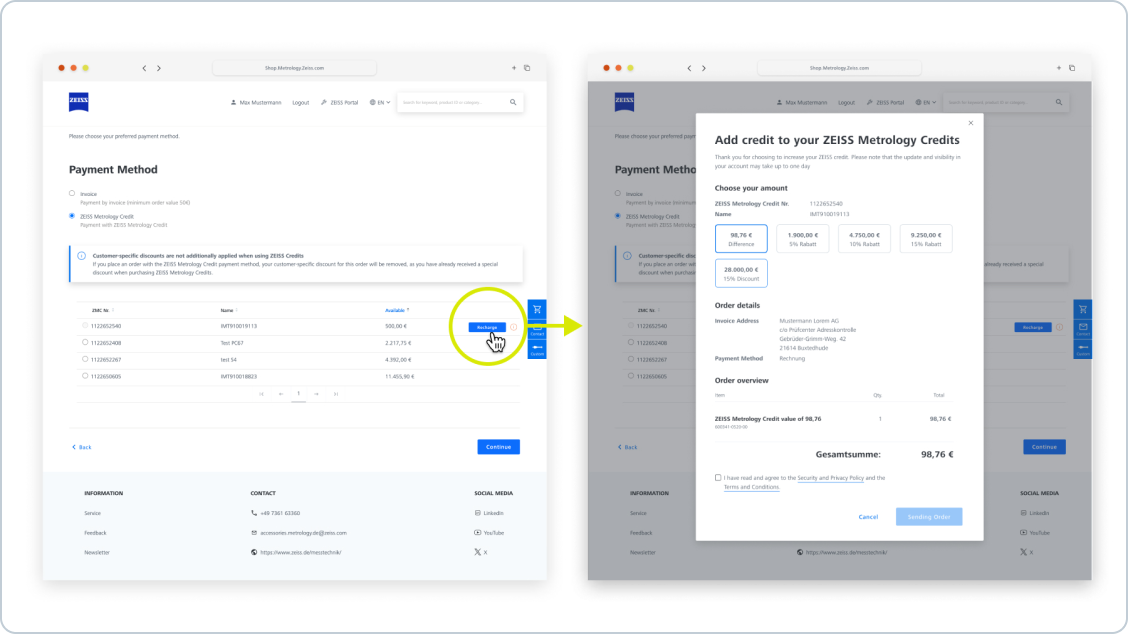Expand the EN language dropdown in left window
This screenshot has width=1128, height=634.
(x=379, y=102)
